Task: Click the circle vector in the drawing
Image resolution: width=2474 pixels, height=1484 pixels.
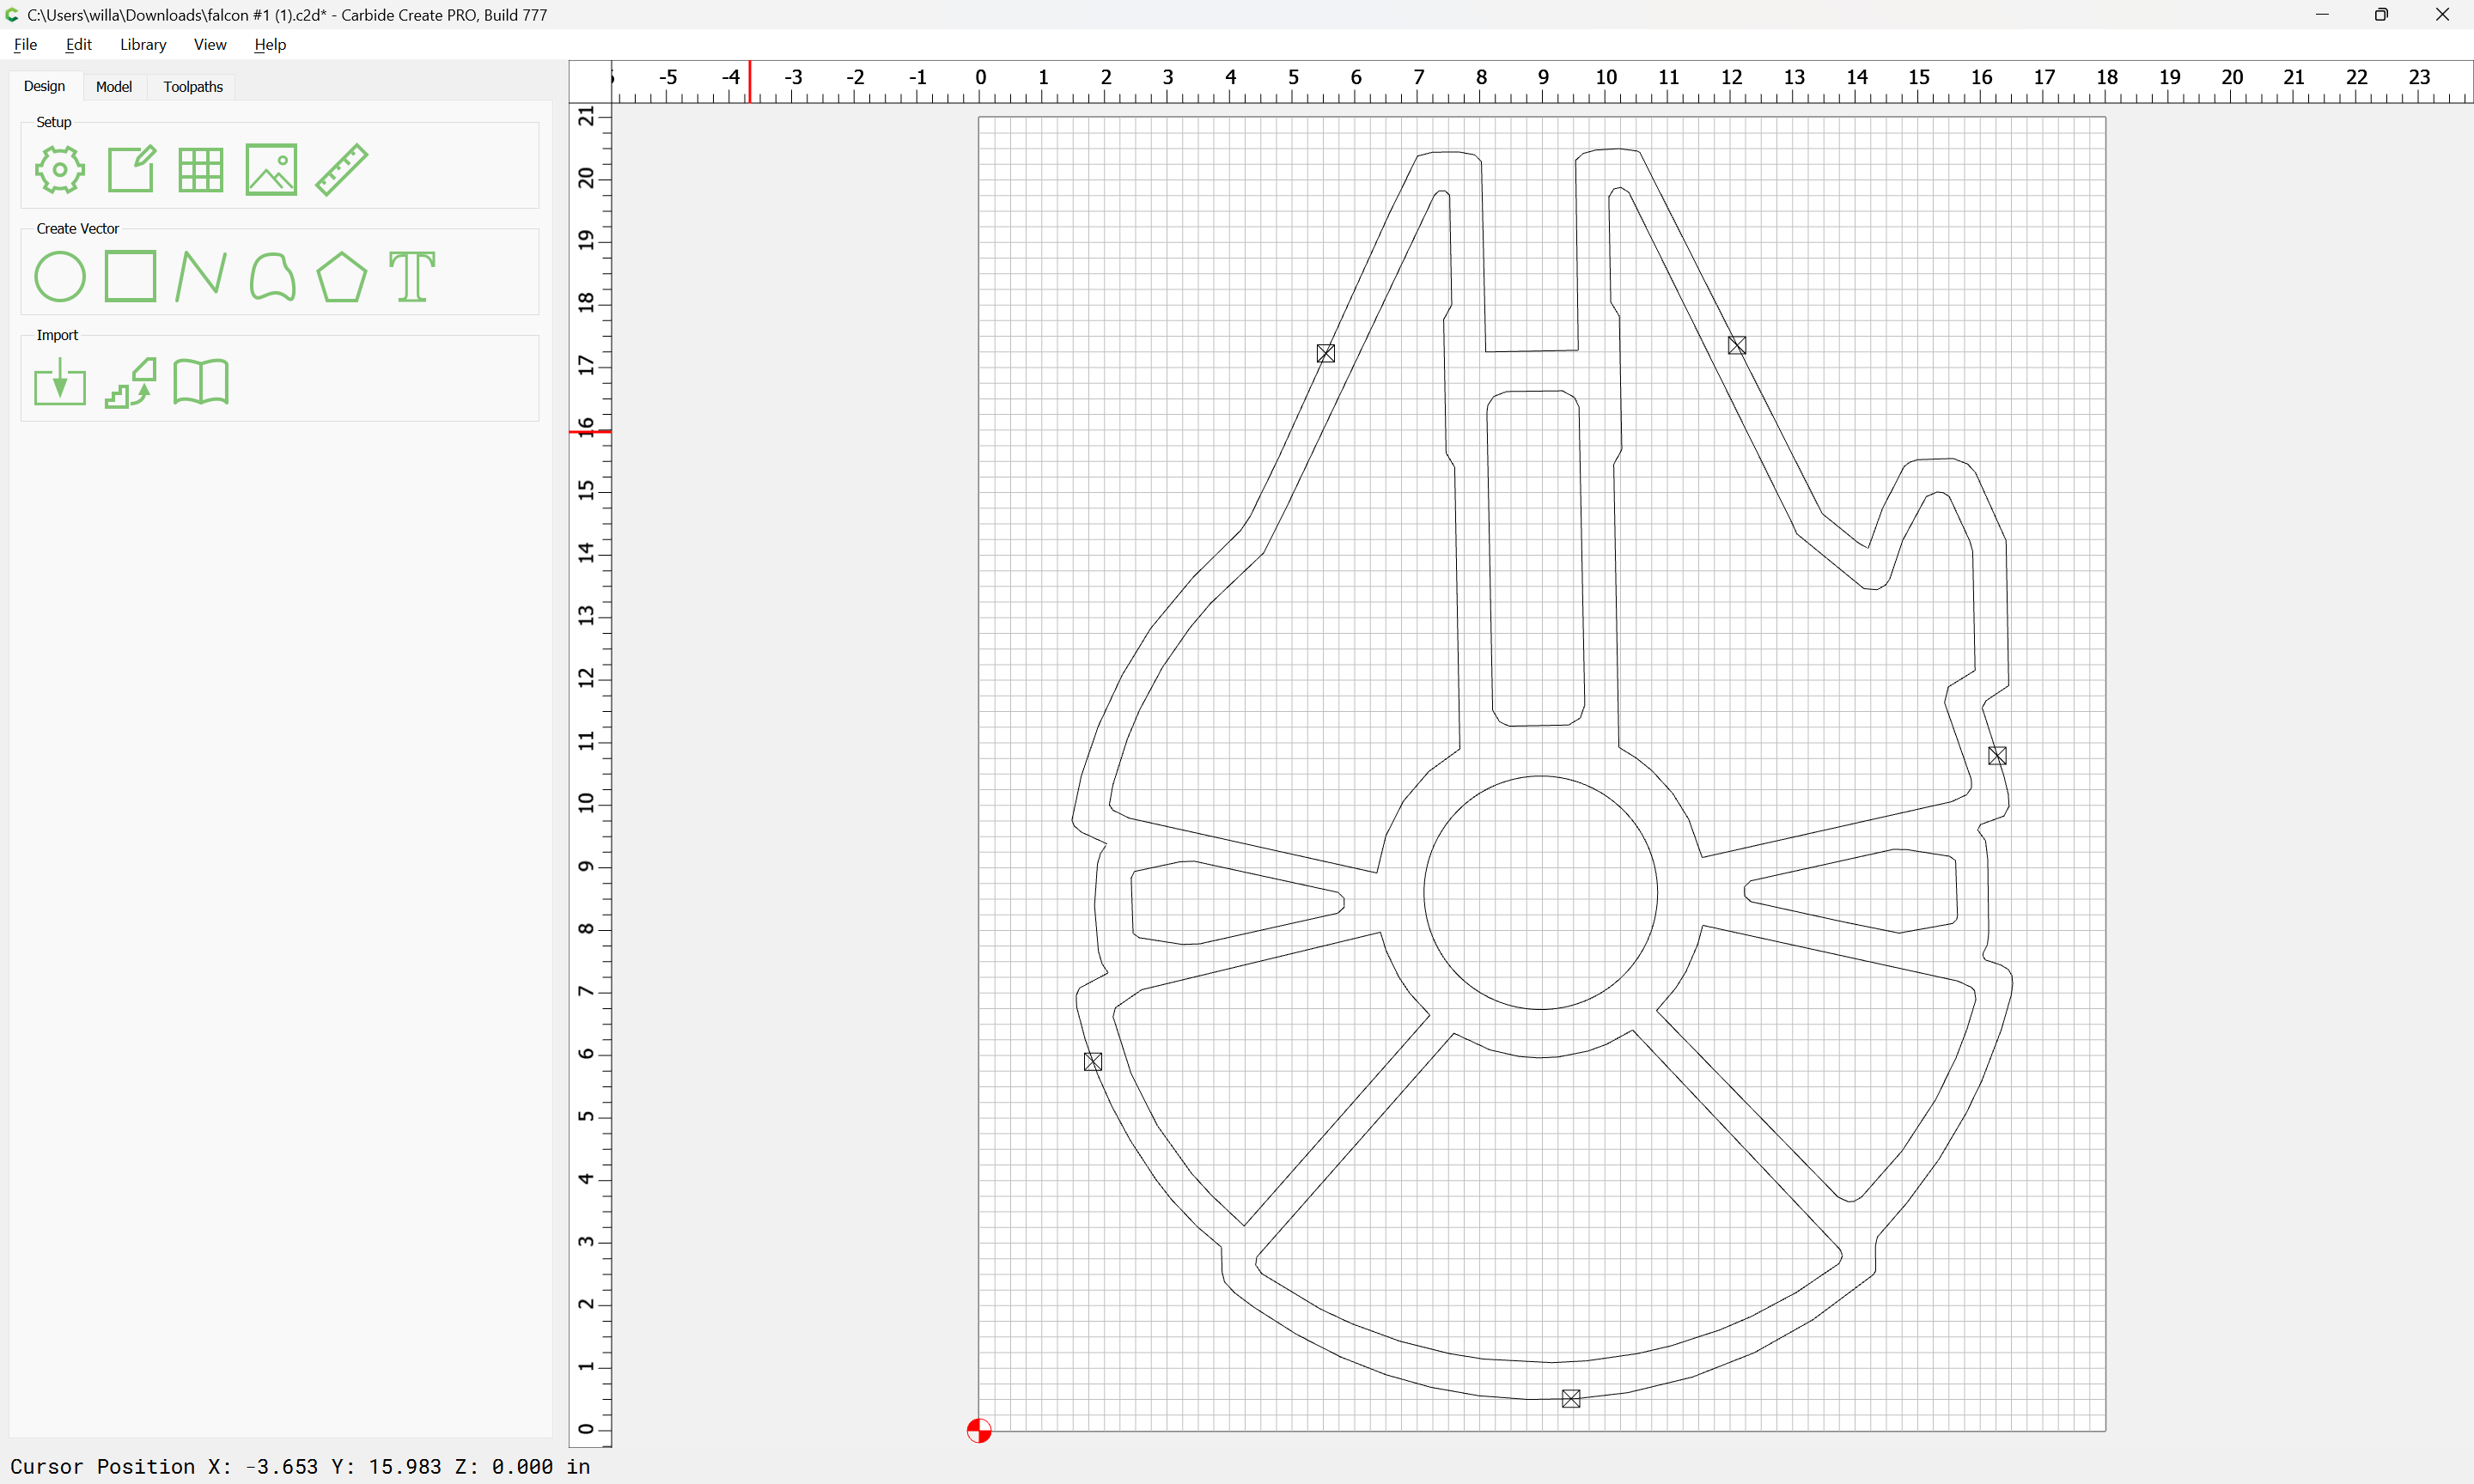Action: (1425, 893)
